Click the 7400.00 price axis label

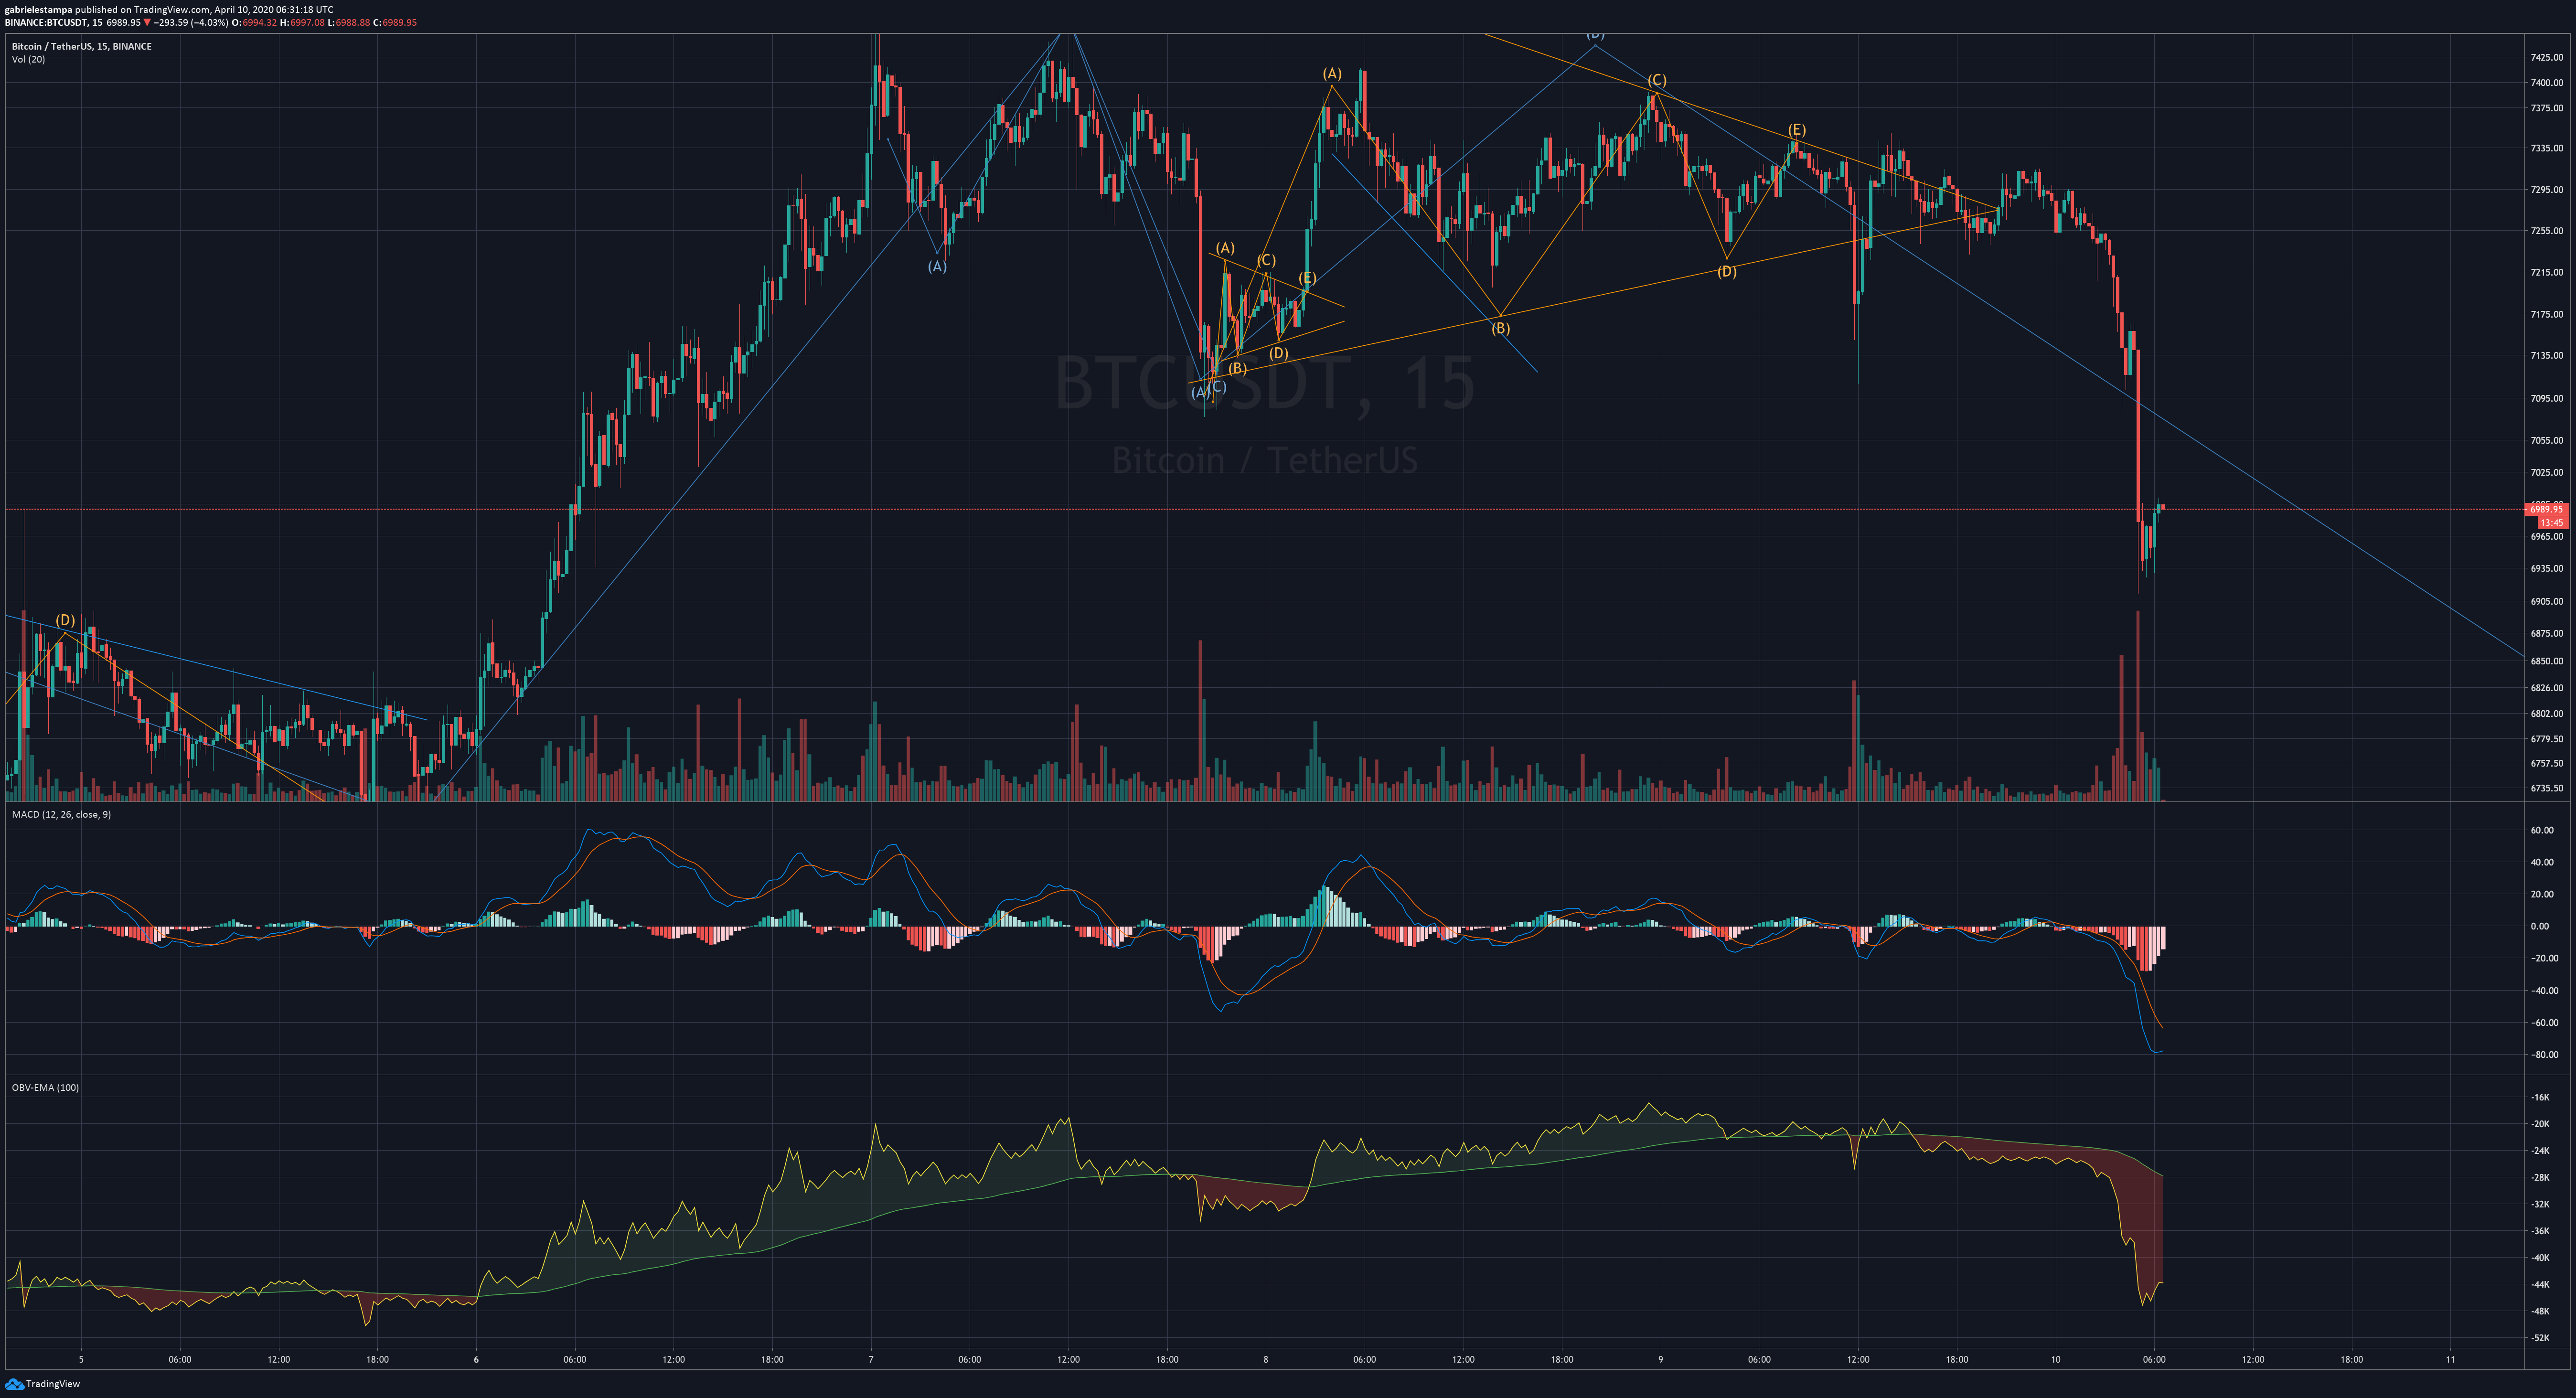(2547, 83)
